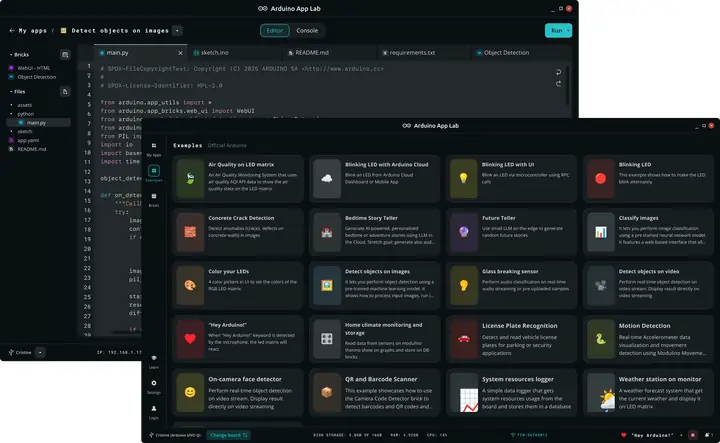Open the app dropdown next to Detect objects on images
Image resolution: width=720 pixels, height=443 pixels.
click(x=177, y=31)
